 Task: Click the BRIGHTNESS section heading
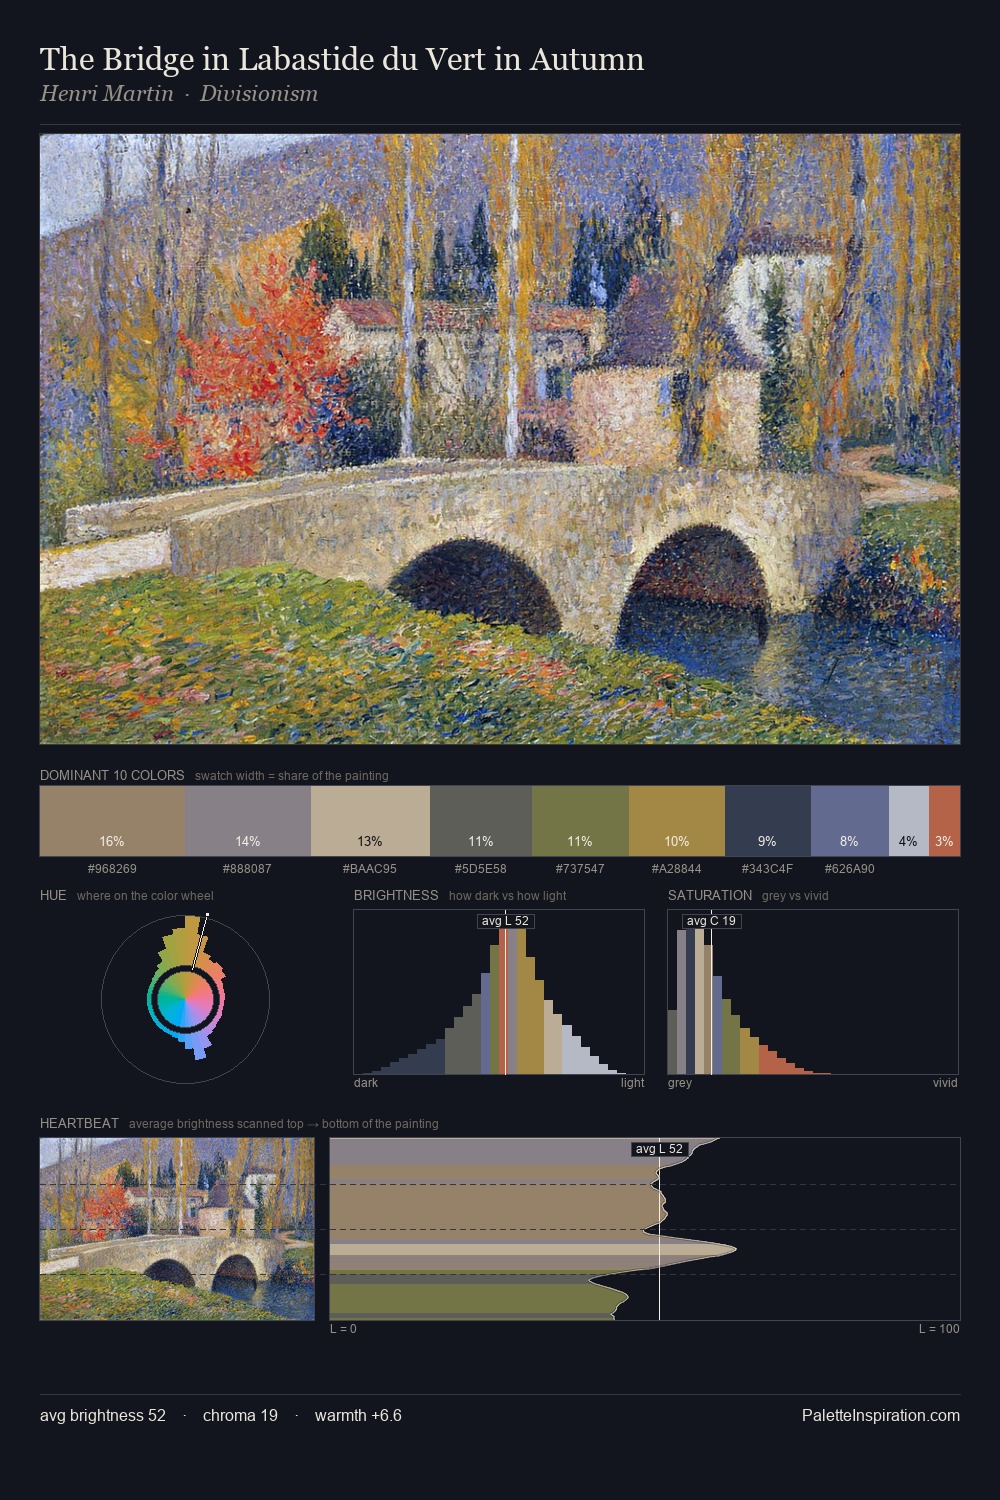(x=396, y=895)
